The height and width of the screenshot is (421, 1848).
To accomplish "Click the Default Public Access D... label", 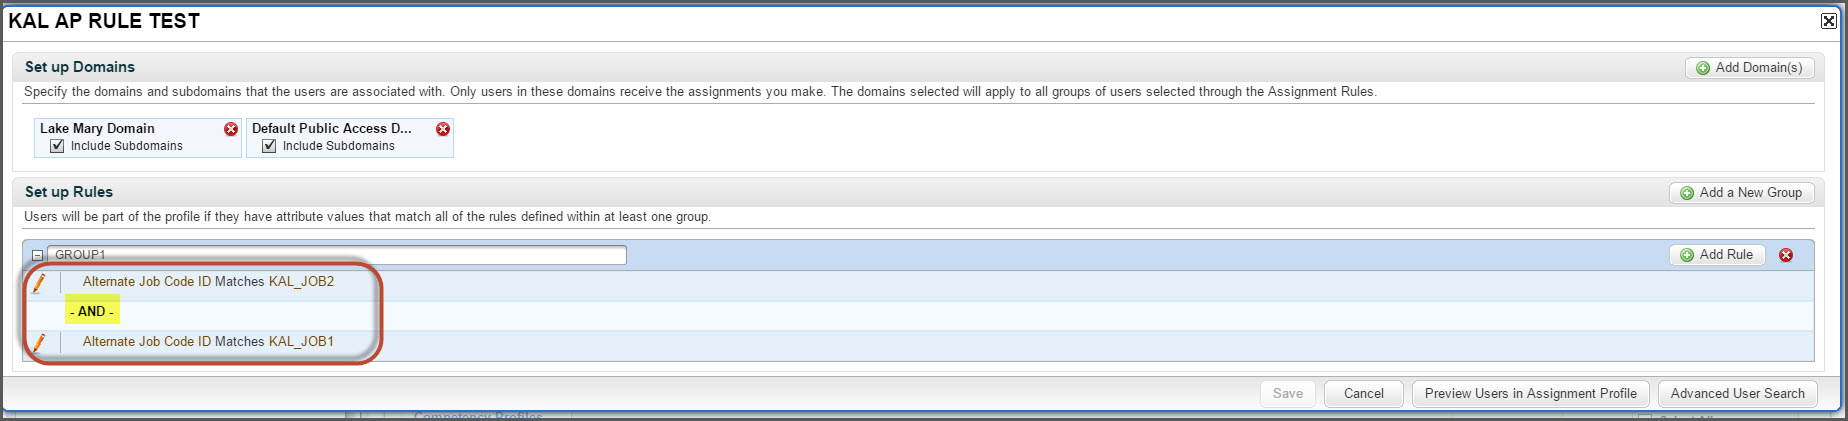I will pos(332,128).
